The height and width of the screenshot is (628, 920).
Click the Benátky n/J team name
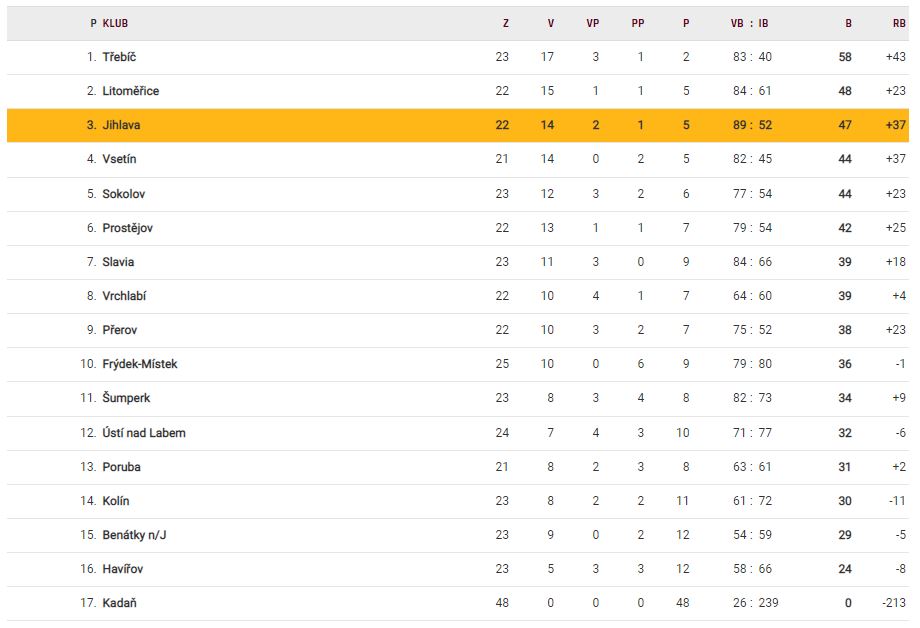coord(134,535)
